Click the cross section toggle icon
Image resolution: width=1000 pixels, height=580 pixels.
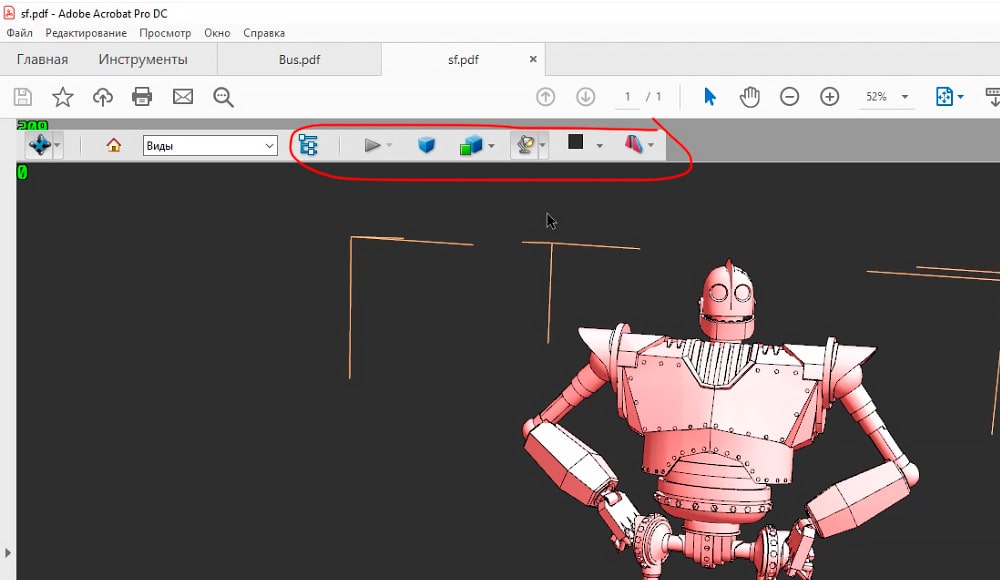click(x=633, y=145)
